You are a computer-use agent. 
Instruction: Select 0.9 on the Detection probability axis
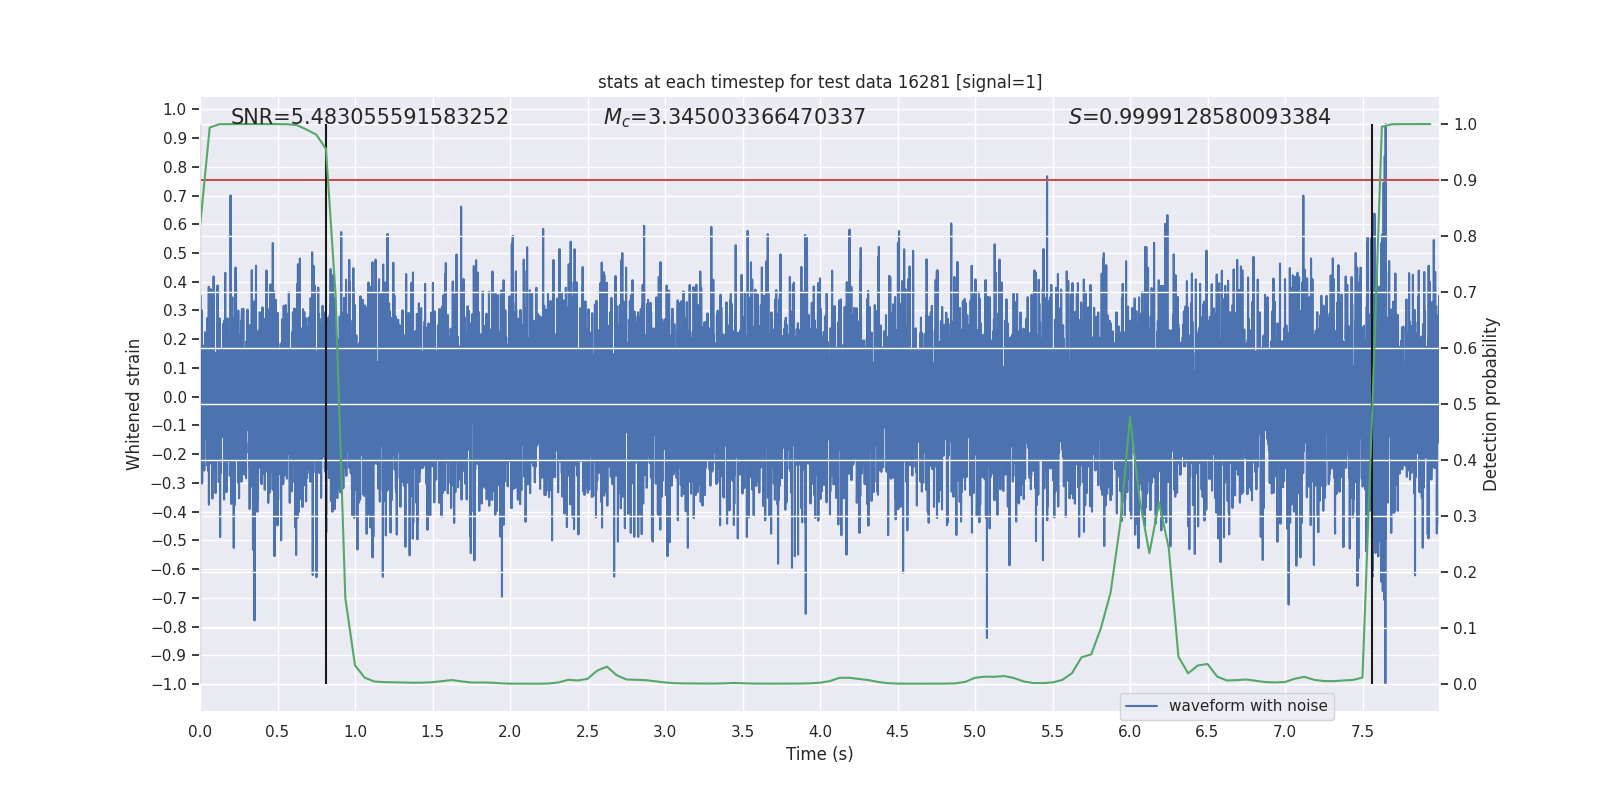pyautogui.click(x=1465, y=181)
